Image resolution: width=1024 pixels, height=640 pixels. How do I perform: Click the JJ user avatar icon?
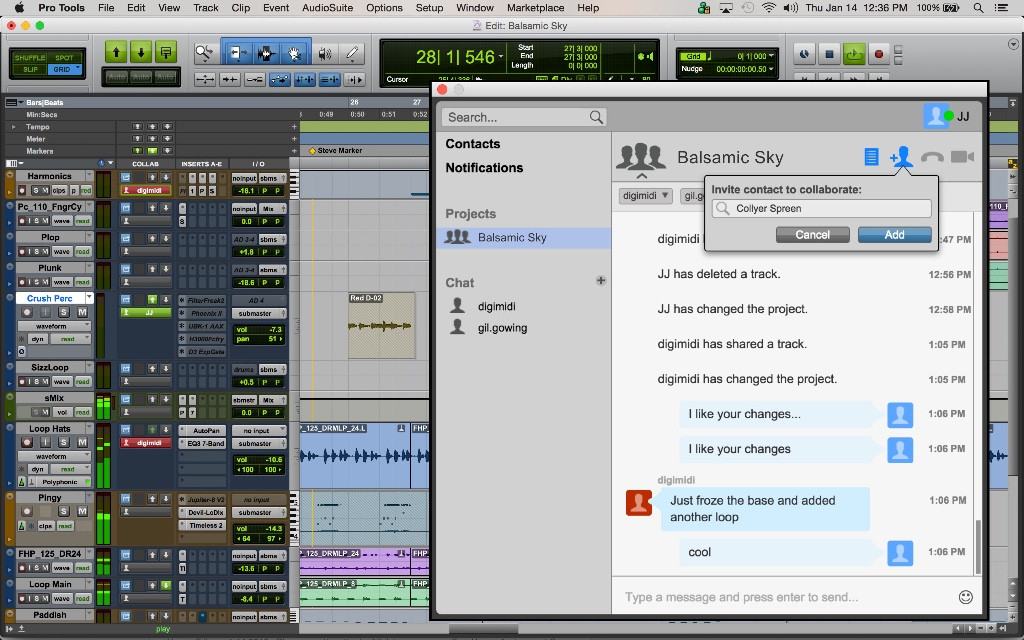936,116
